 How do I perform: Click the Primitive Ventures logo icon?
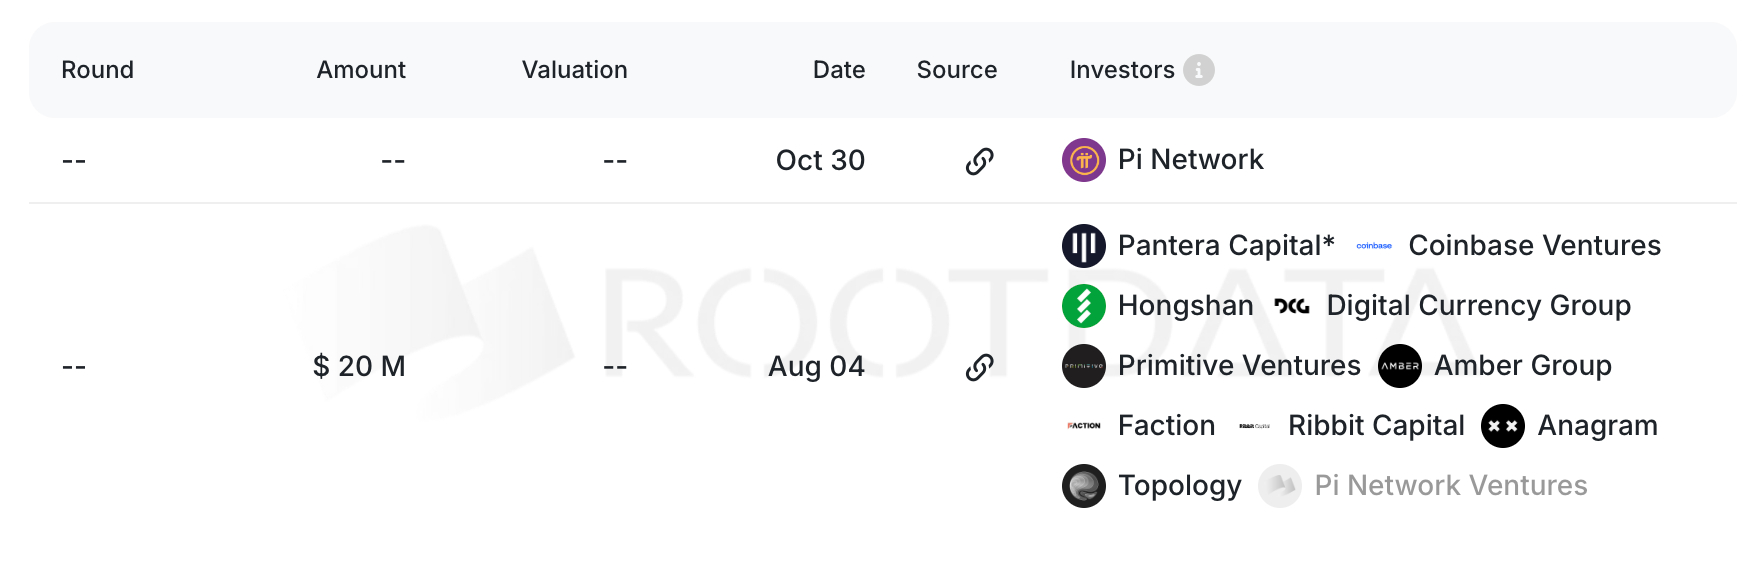coord(1083,366)
